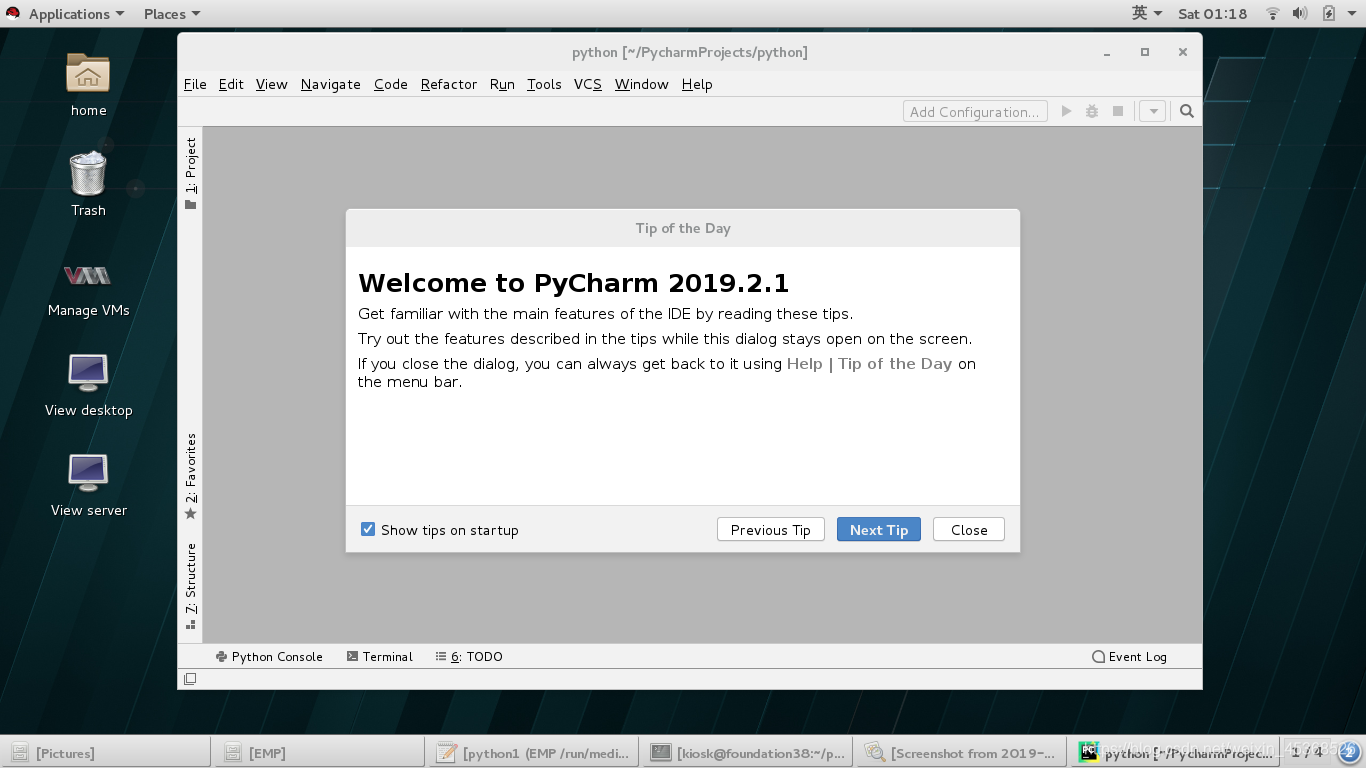Image resolution: width=1366 pixels, height=768 pixels.
Task: Click the network Wi-Fi tray icon
Action: click(x=1273, y=14)
